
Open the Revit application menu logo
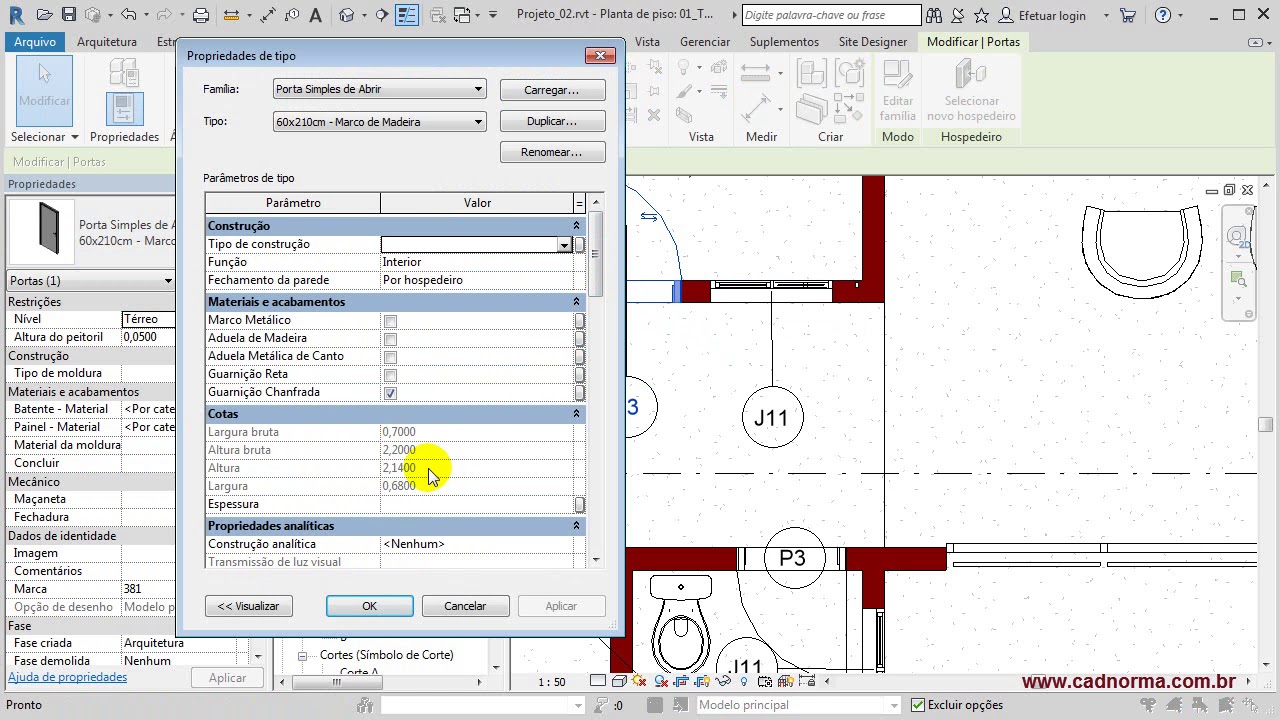[14, 14]
